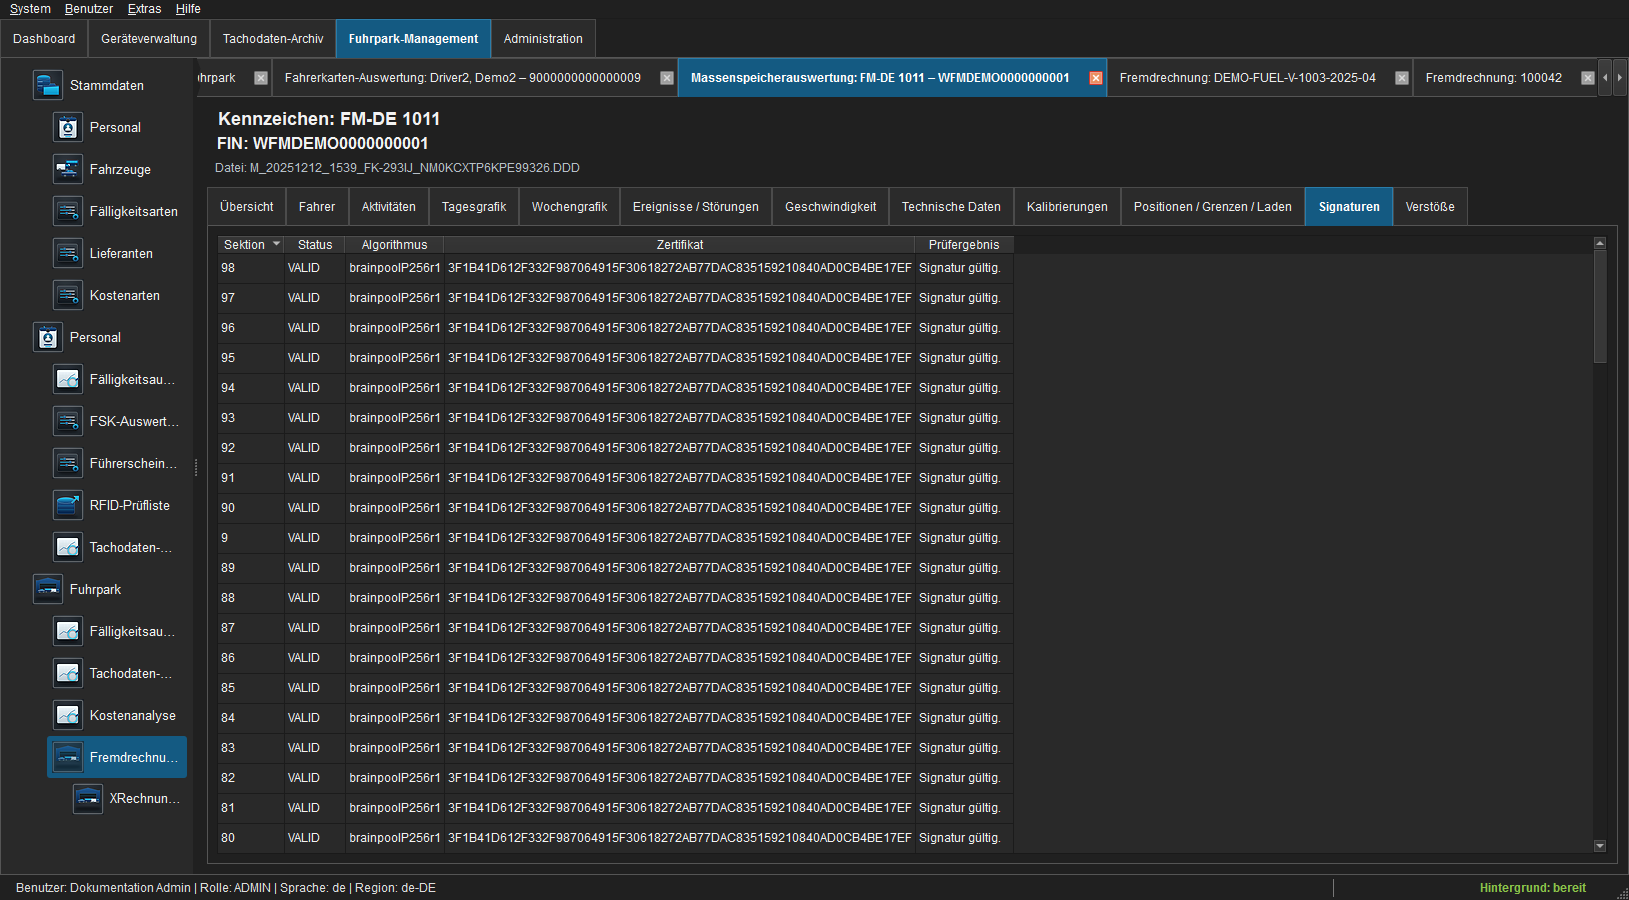Switch to the Geräteverwaltung tab
Screen dimensions: 1629x900
(149, 39)
